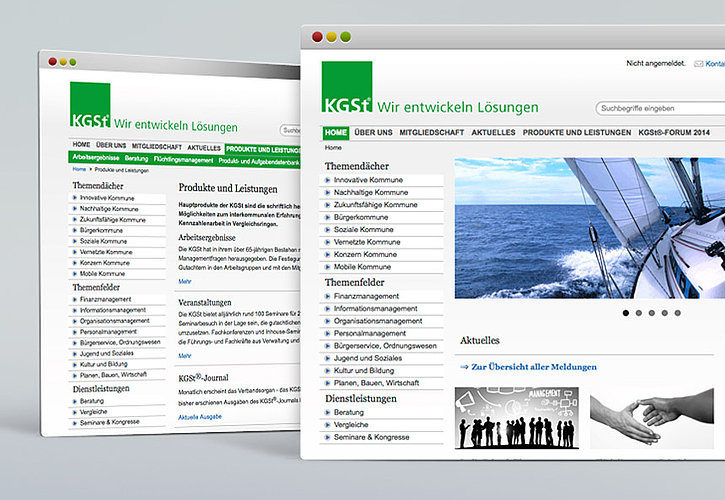Select the third slideshow indicator dot

pyautogui.click(x=652, y=313)
